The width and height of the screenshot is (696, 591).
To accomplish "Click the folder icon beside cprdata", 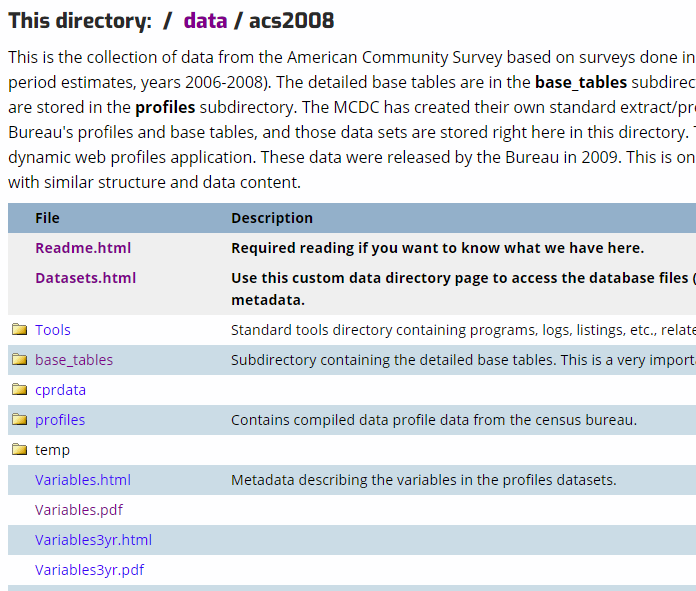I will 19,390.
